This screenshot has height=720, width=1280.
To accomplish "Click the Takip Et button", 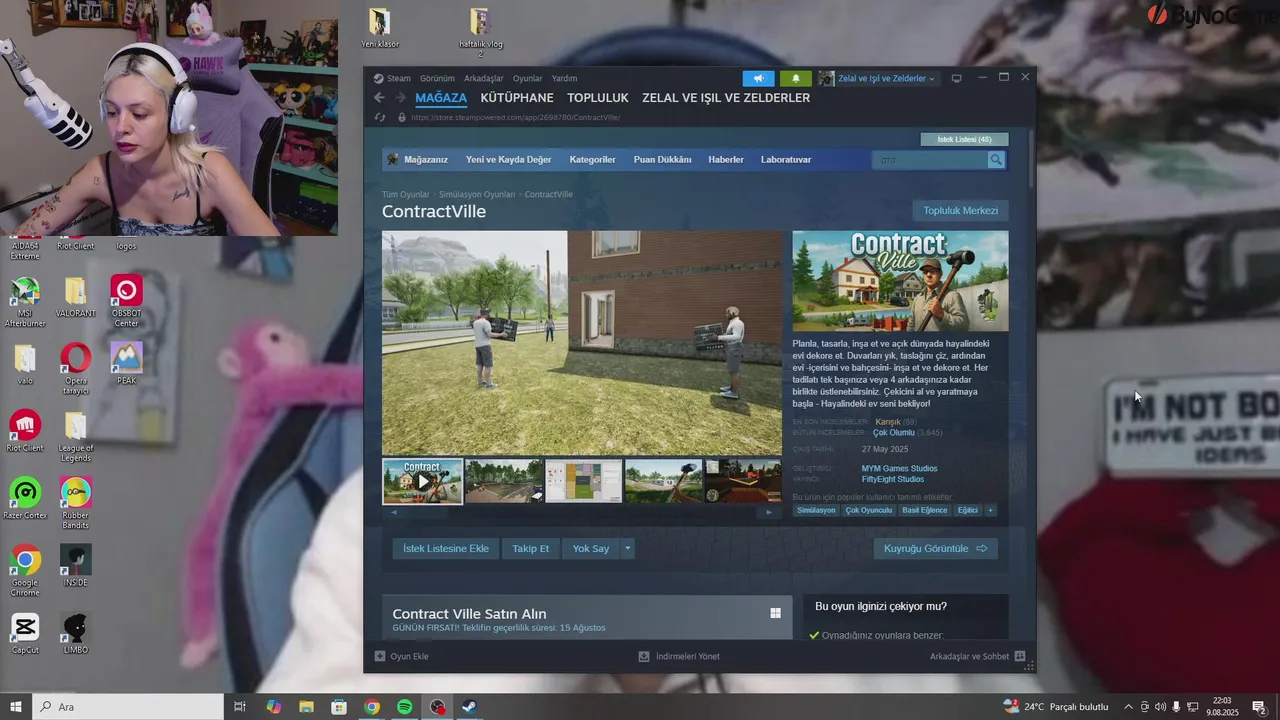I will [530, 548].
